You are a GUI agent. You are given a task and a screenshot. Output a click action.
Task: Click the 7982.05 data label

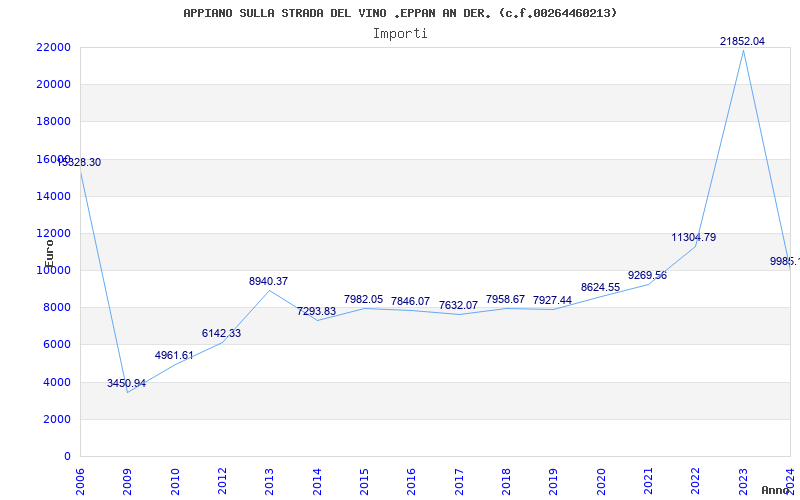[363, 299]
